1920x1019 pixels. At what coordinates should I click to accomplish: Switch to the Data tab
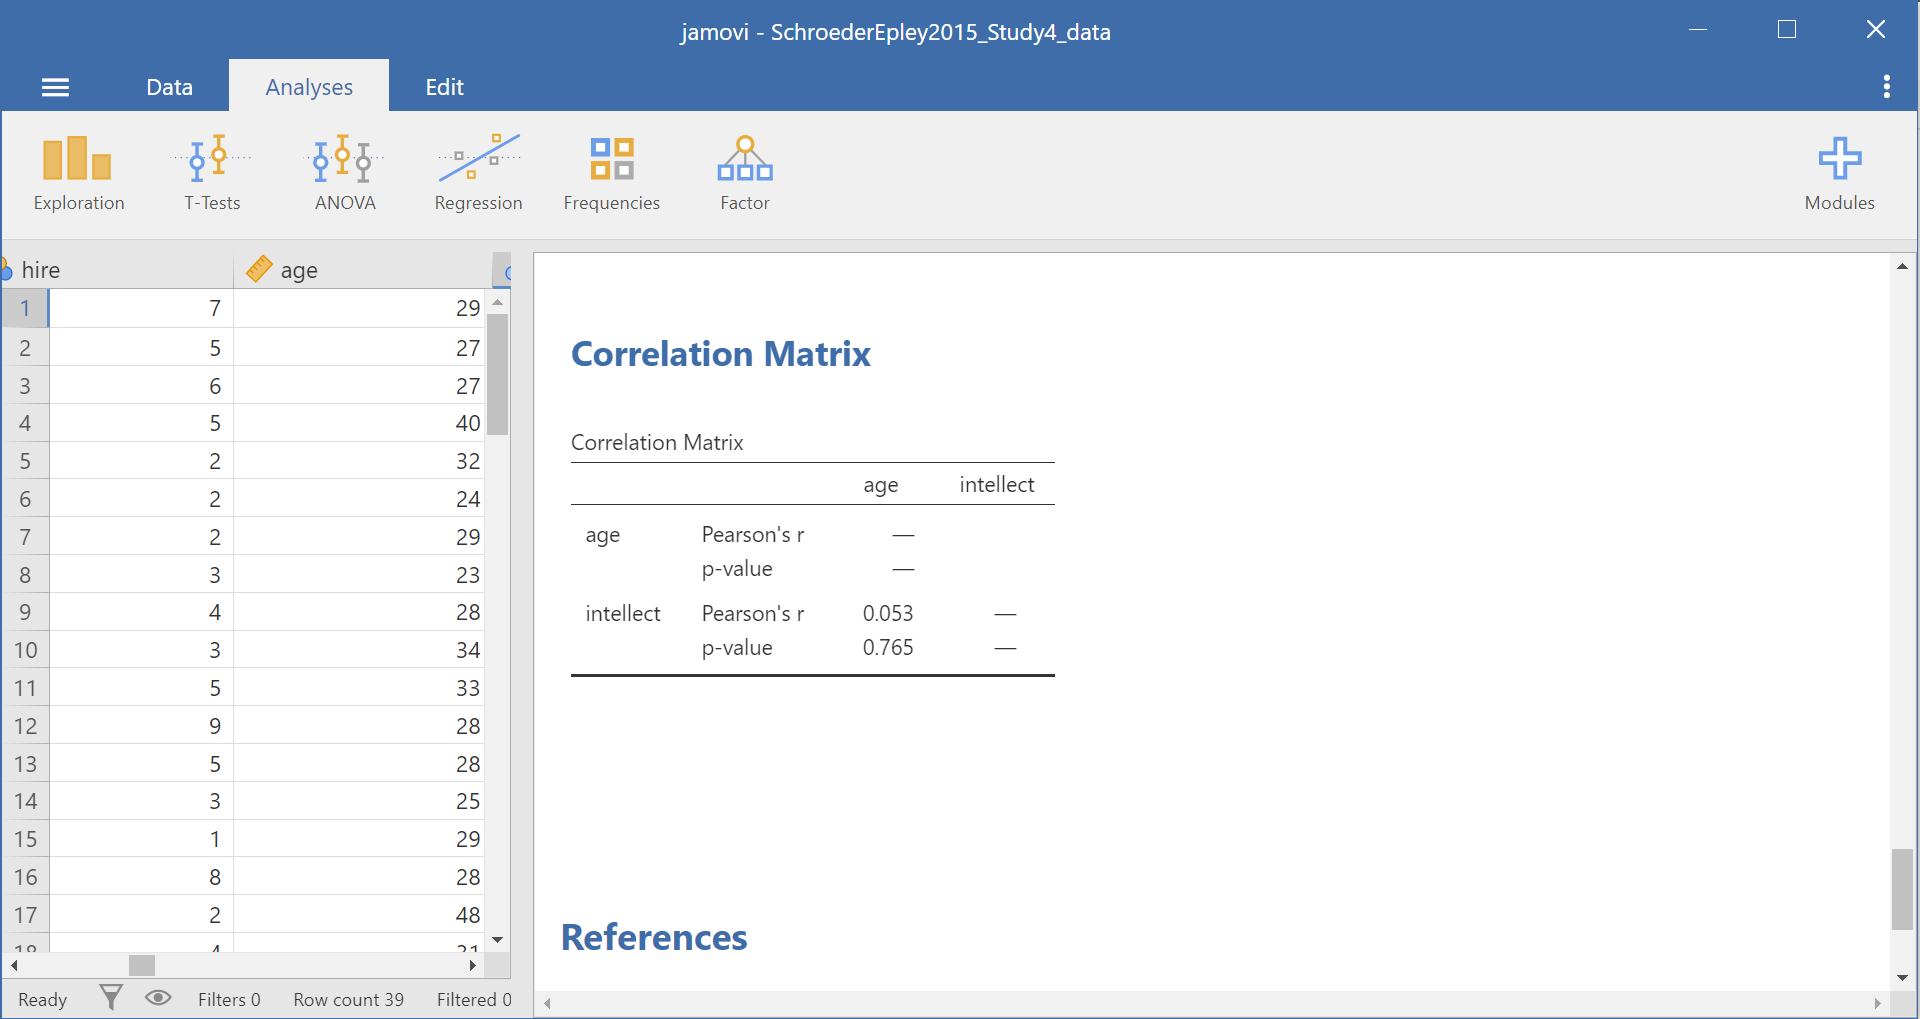[169, 88]
